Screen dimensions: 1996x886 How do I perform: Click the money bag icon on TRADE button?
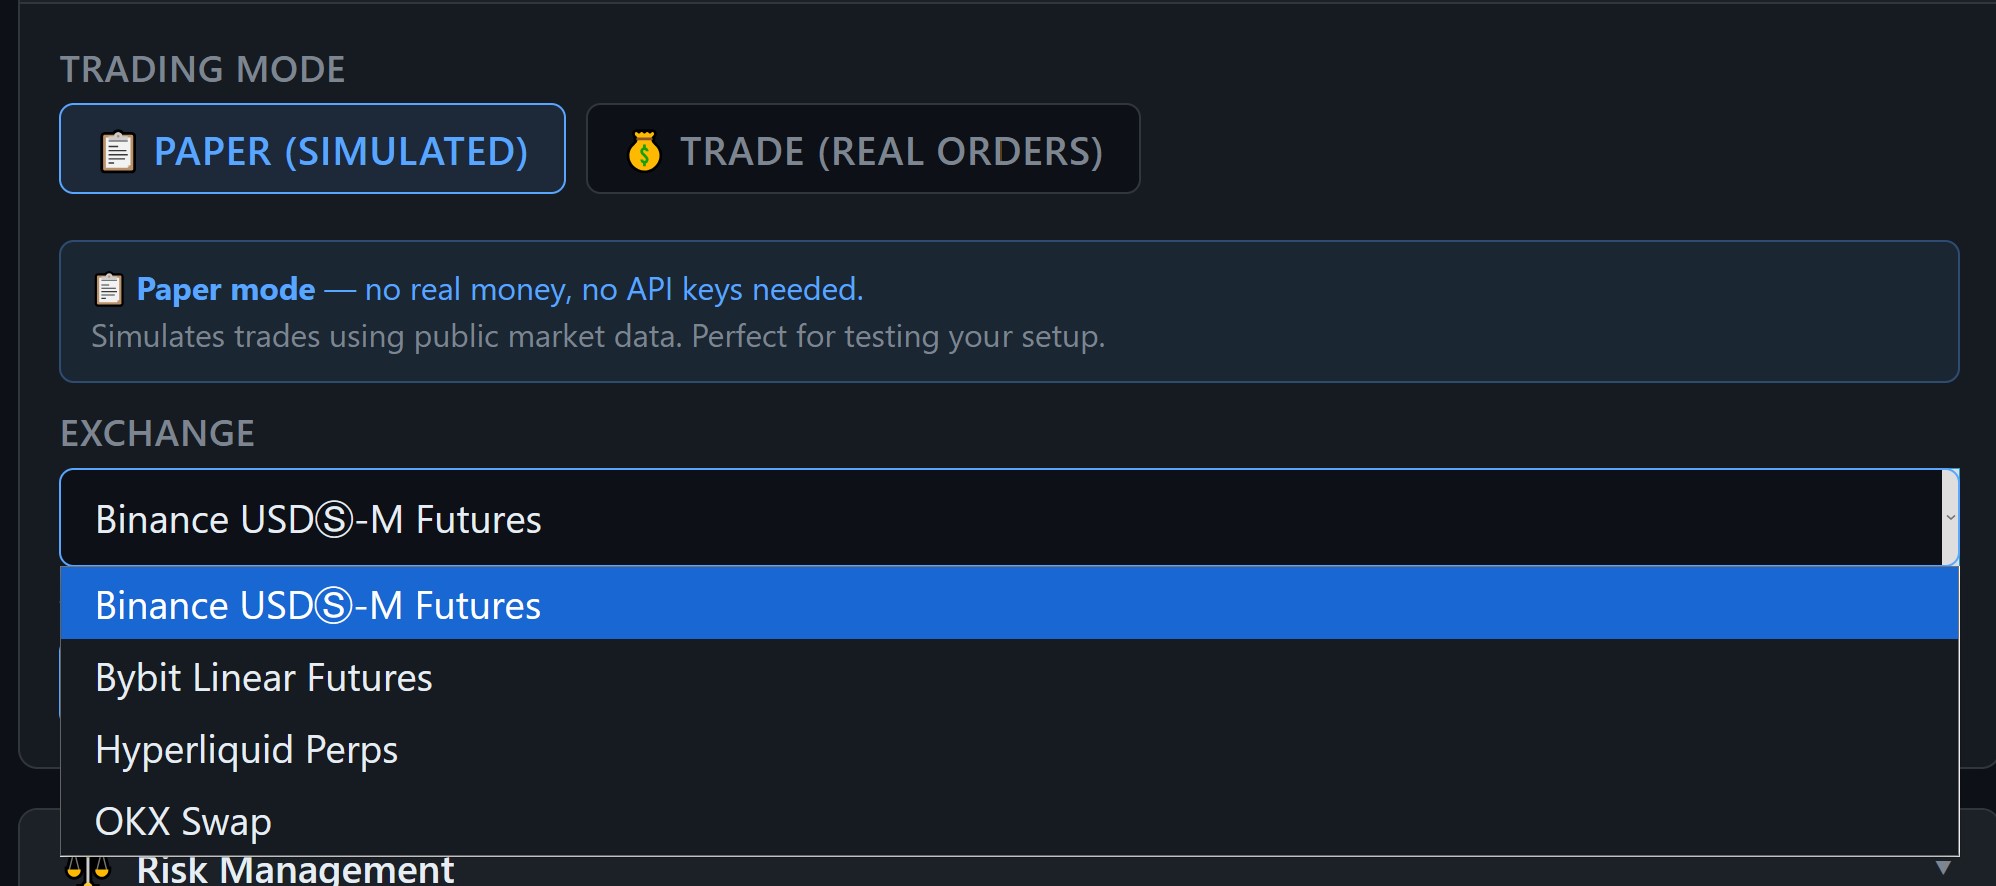[646, 149]
